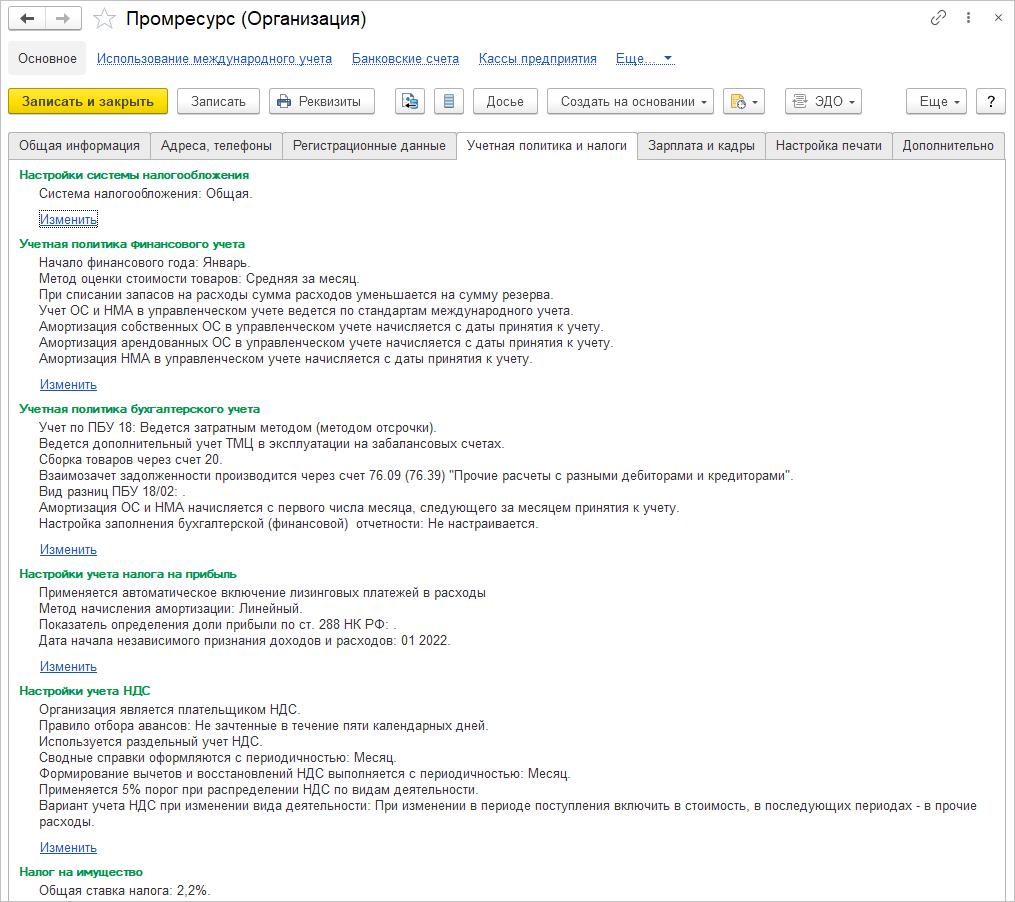The image size is (1015, 902).
Task: Select the Адреса, телефоны tab
Action: click(x=216, y=146)
